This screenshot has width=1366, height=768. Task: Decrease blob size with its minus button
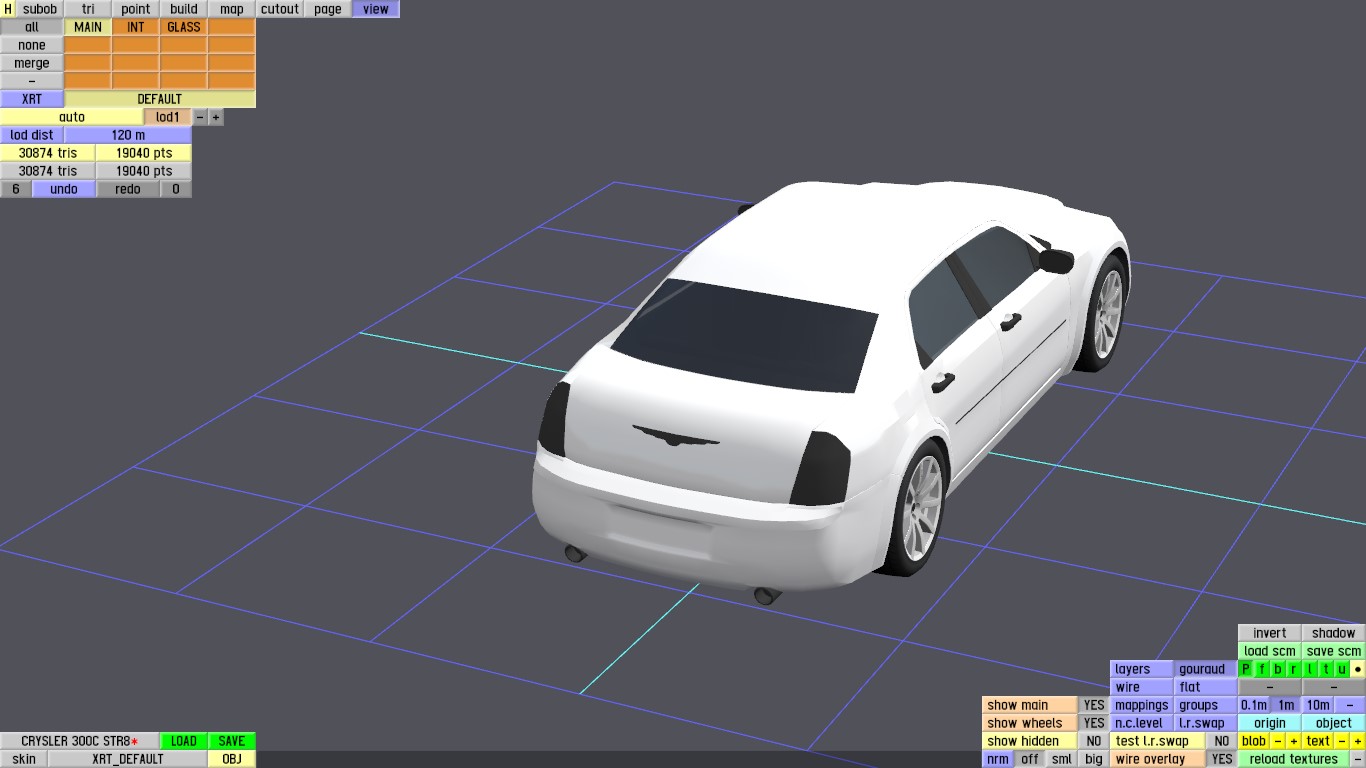(x=1278, y=741)
